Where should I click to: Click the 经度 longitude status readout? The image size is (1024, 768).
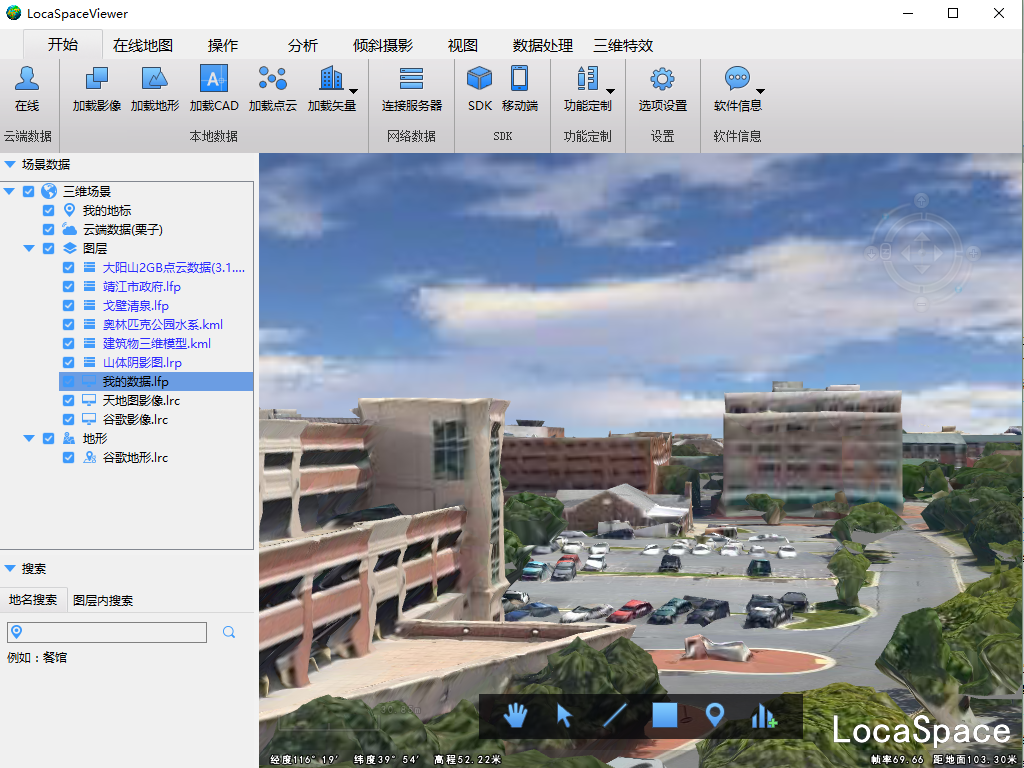(x=304, y=759)
